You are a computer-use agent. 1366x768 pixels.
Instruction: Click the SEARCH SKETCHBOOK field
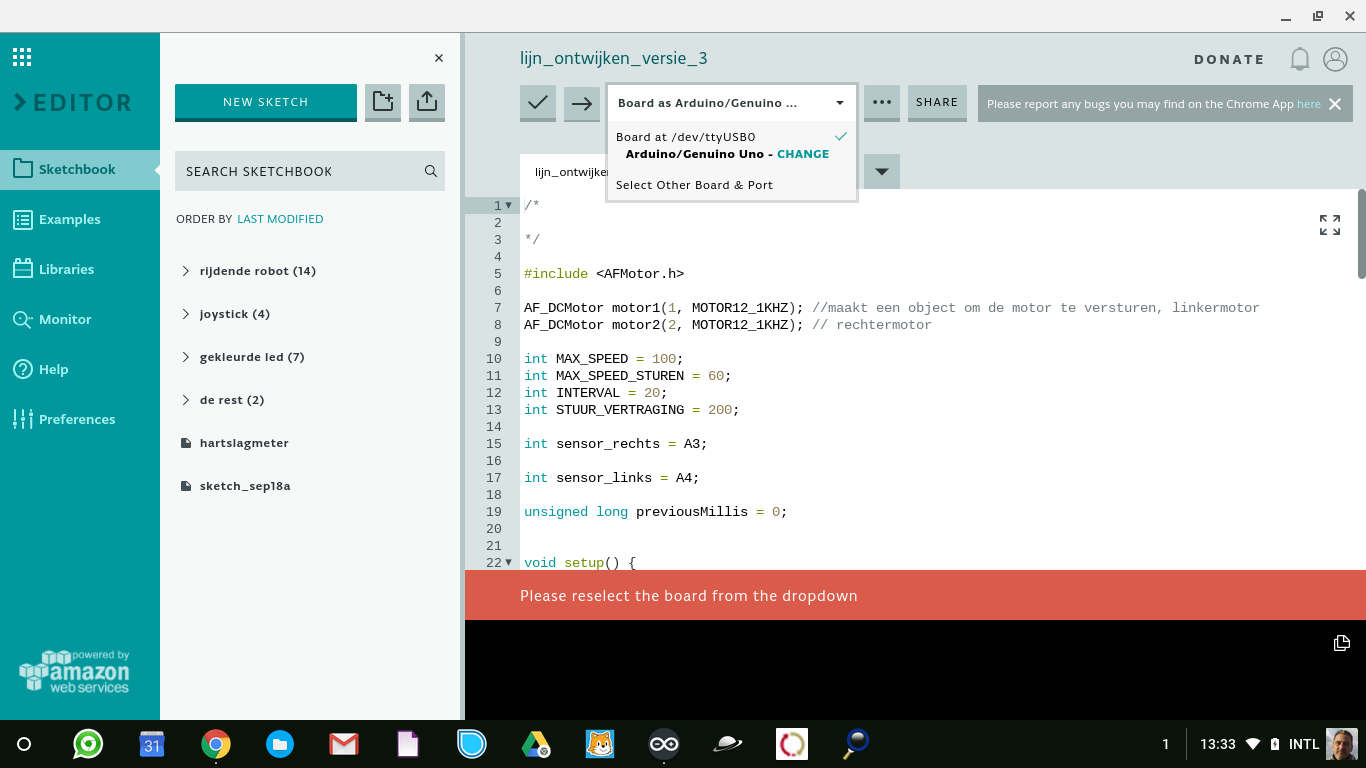(x=300, y=171)
